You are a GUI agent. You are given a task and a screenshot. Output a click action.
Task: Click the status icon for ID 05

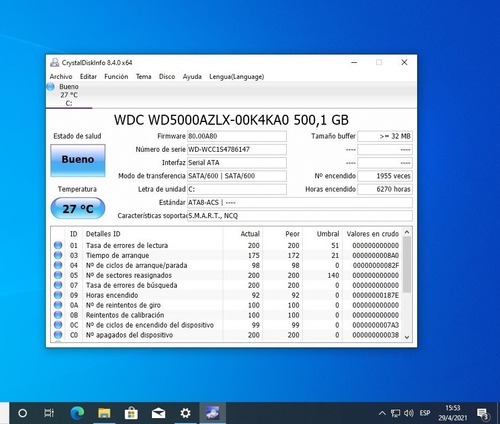click(58, 275)
